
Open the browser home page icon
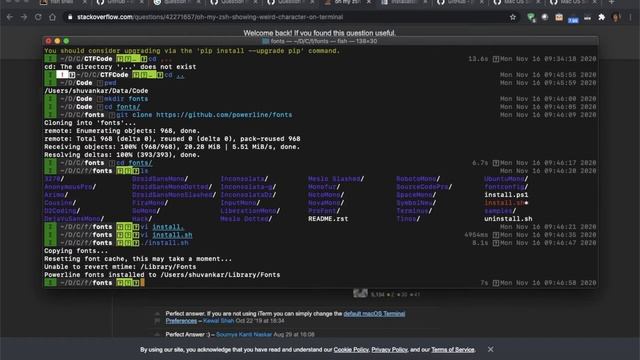coord(52,17)
